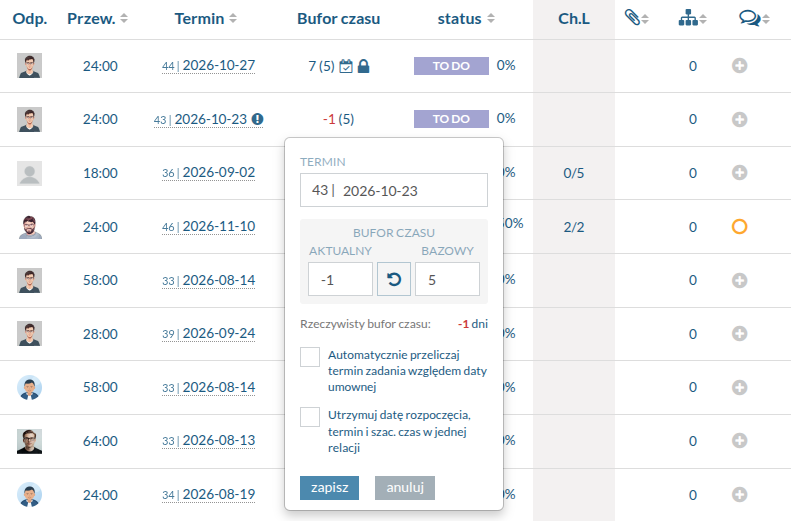Click the blank grey avatar in the 18:00 row
Image resolution: width=791 pixels, height=521 pixels.
pyautogui.click(x=29, y=173)
